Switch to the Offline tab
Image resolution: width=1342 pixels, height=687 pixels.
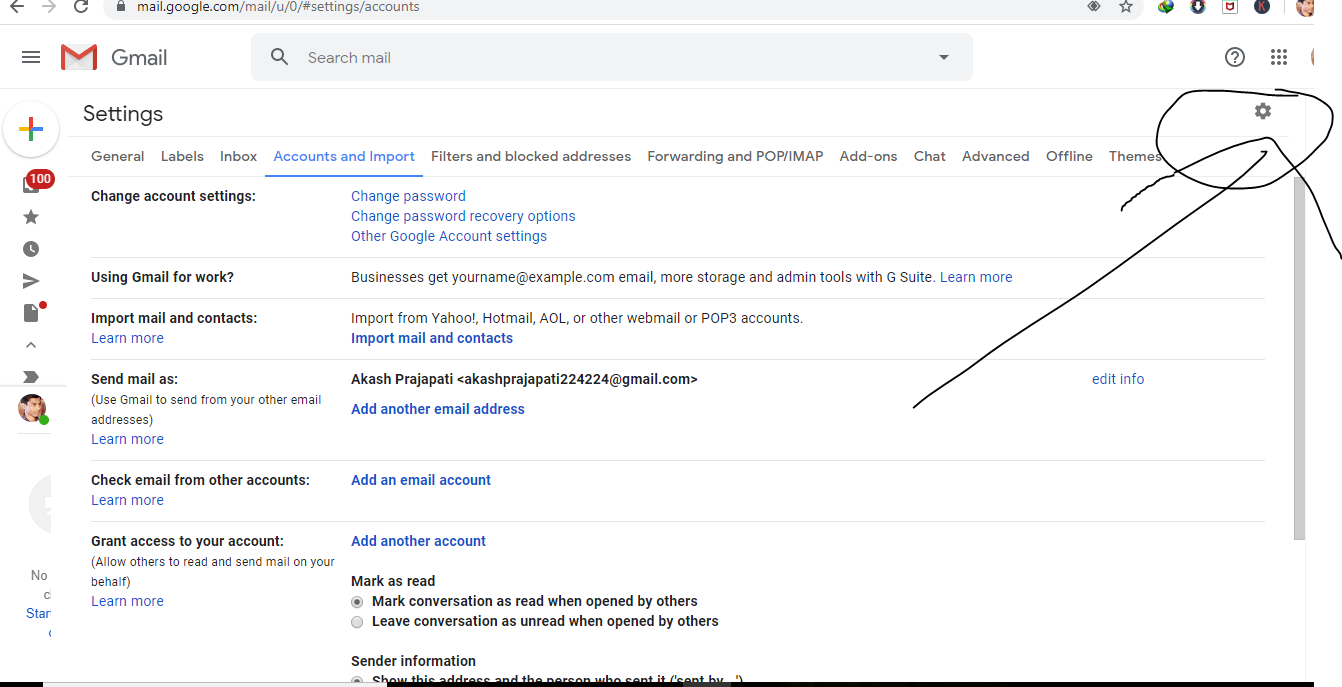pyautogui.click(x=1069, y=156)
